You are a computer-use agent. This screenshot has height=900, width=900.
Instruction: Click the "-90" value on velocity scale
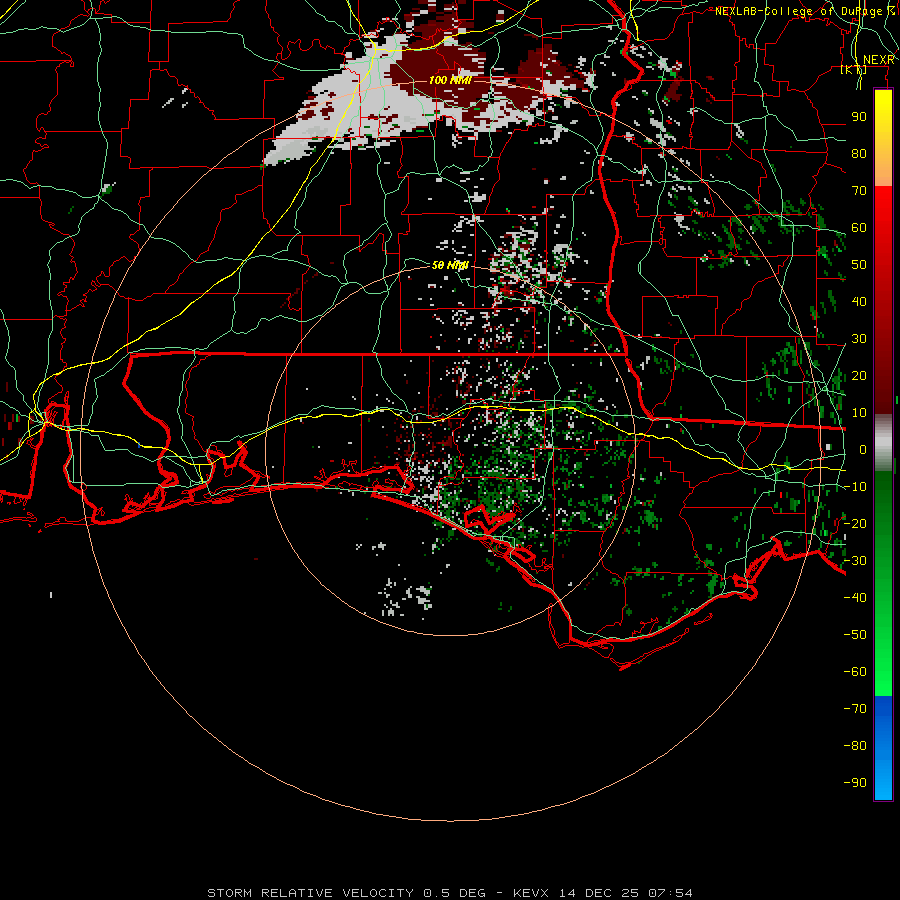coord(855,783)
